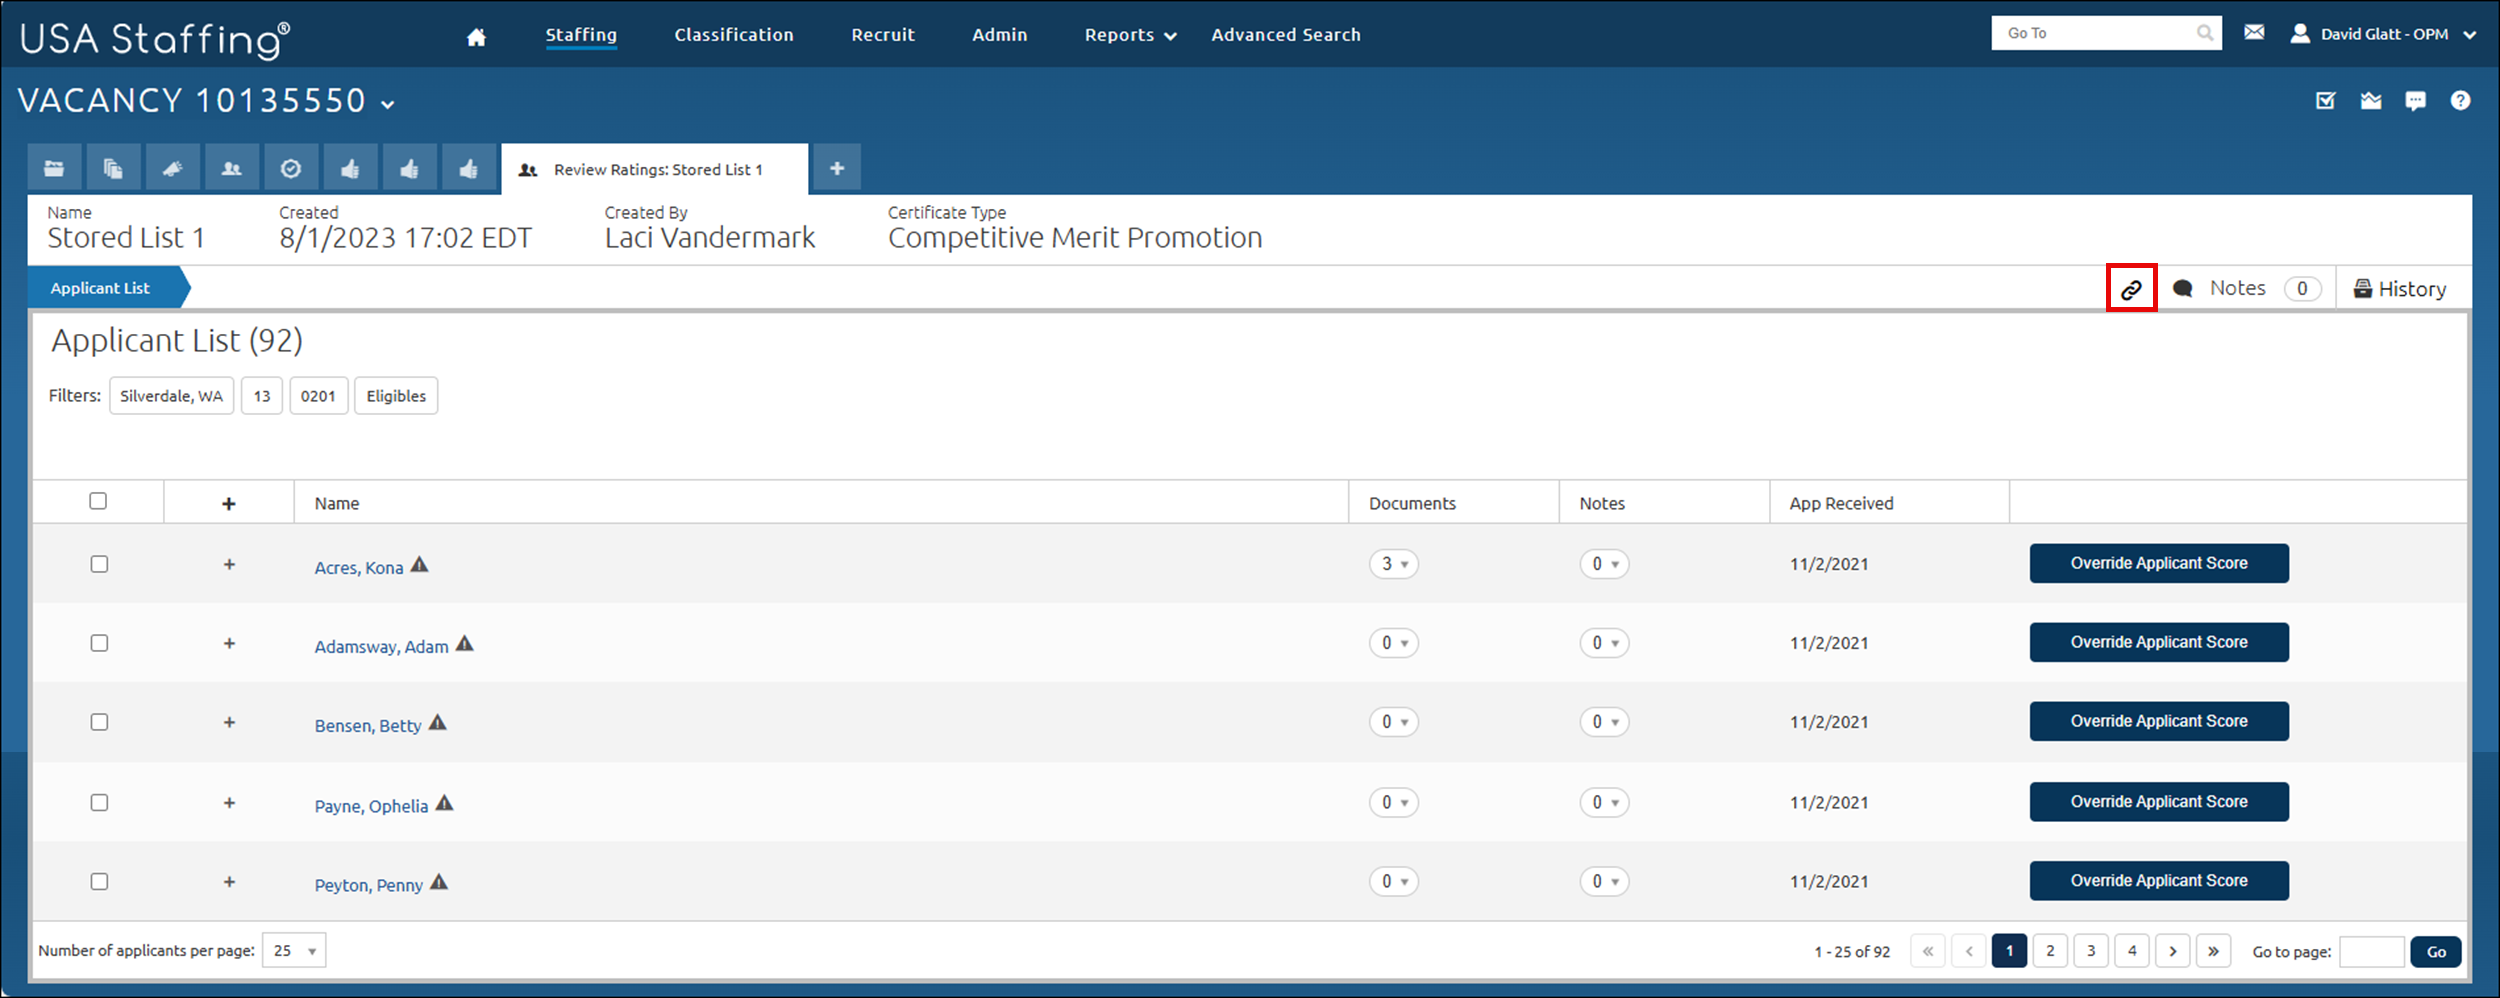Go to the Home icon in navbar
2500x998 pixels.
click(476, 37)
